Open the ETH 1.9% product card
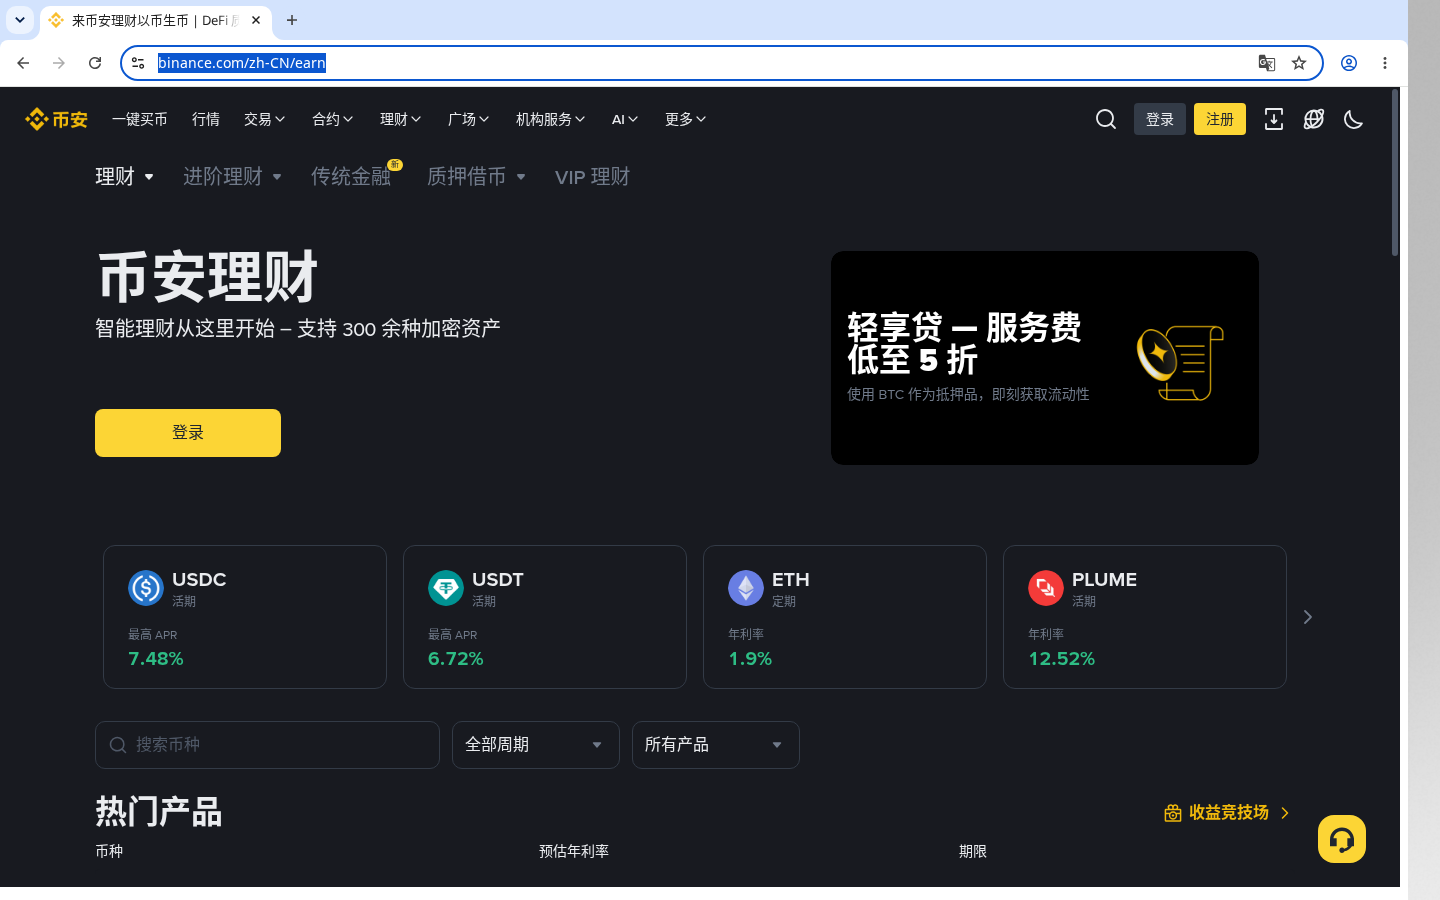Screen dimensions: 1440x900 point(845,617)
